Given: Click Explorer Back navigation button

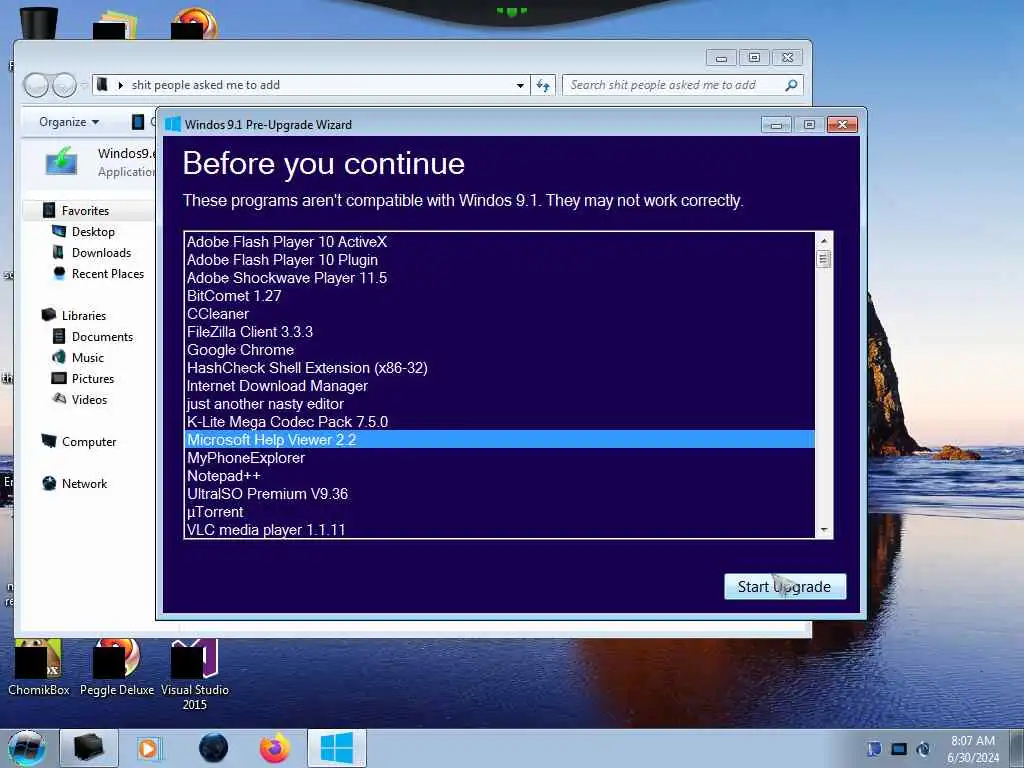Looking at the screenshot, I should 36,85.
